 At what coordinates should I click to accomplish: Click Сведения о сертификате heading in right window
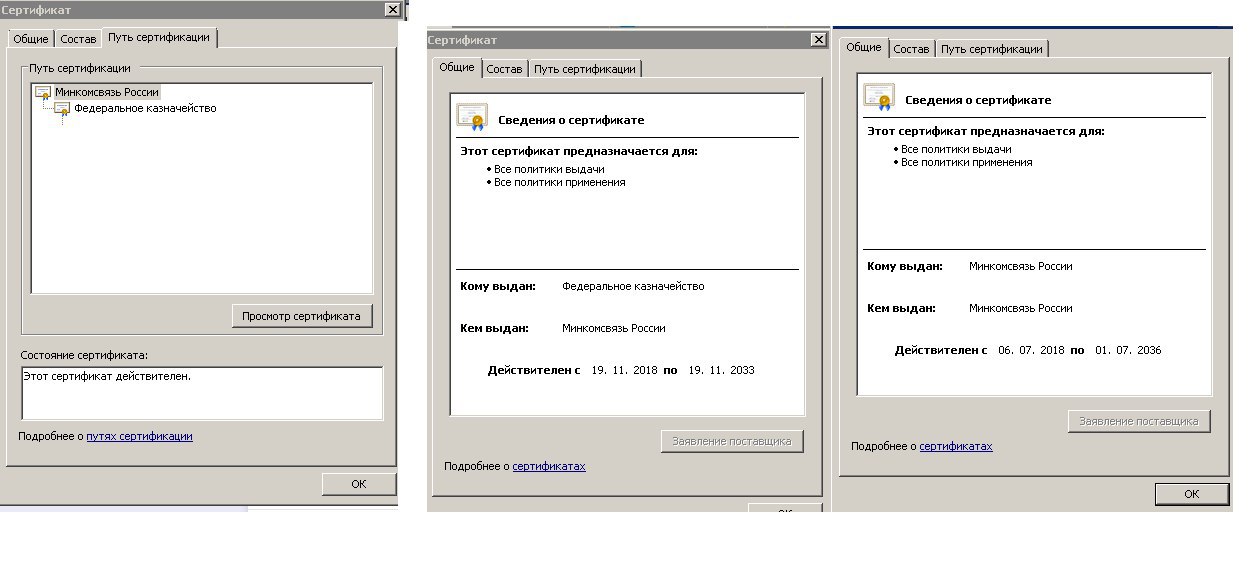(x=978, y=100)
